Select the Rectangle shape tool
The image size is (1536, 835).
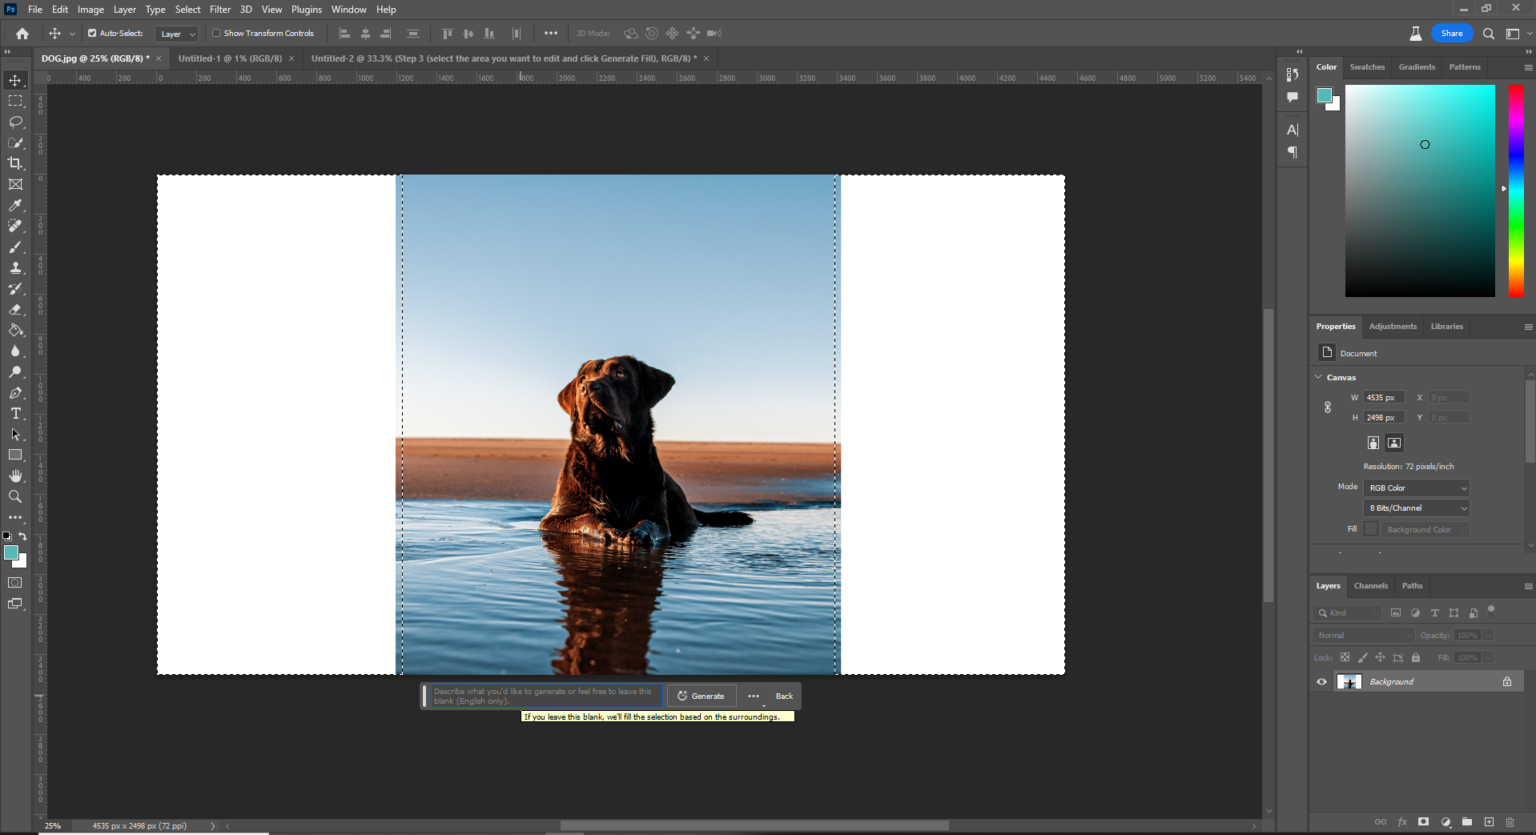15,455
